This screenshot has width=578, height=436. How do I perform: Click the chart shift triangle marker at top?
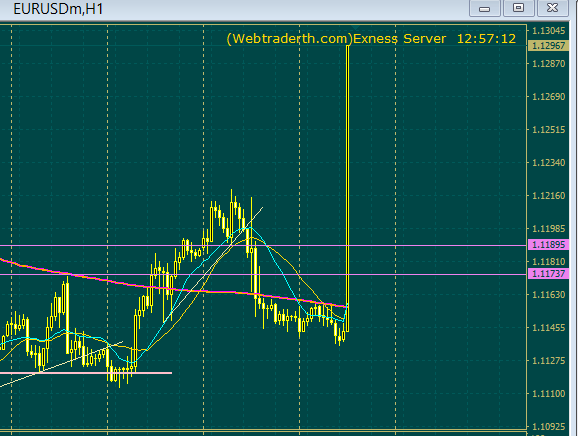(355, 28)
